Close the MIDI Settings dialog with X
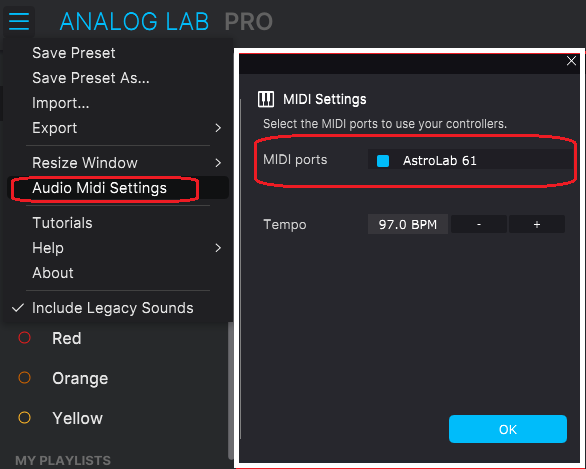Image resolution: width=586 pixels, height=469 pixels. (571, 61)
